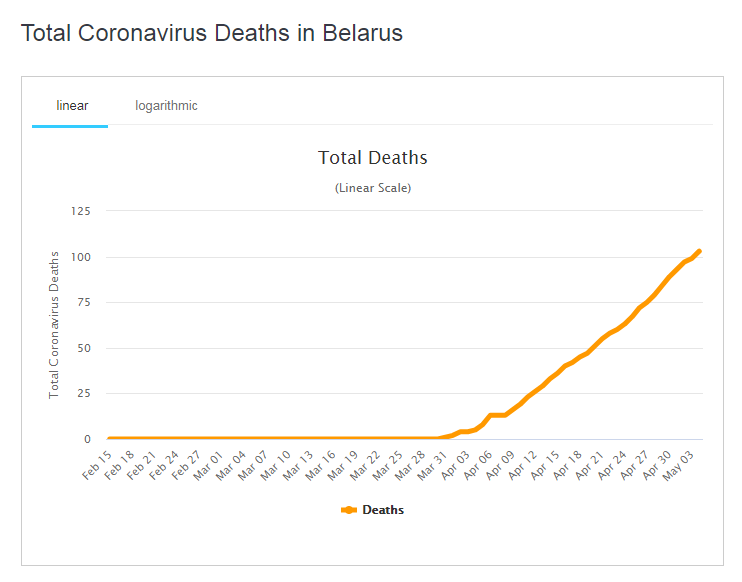The height and width of the screenshot is (582, 742).
Task: Click the orange Deaths legend marker
Action: click(348, 510)
